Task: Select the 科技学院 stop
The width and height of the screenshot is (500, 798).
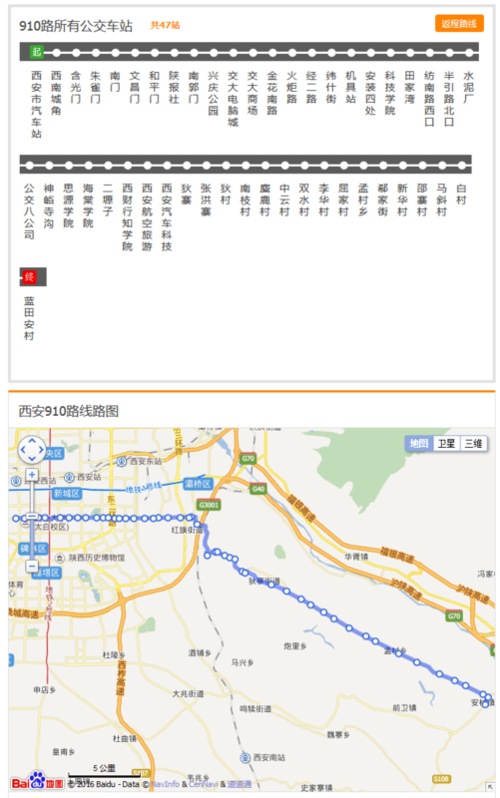Action: pyautogui.click(x=390, y=93)
